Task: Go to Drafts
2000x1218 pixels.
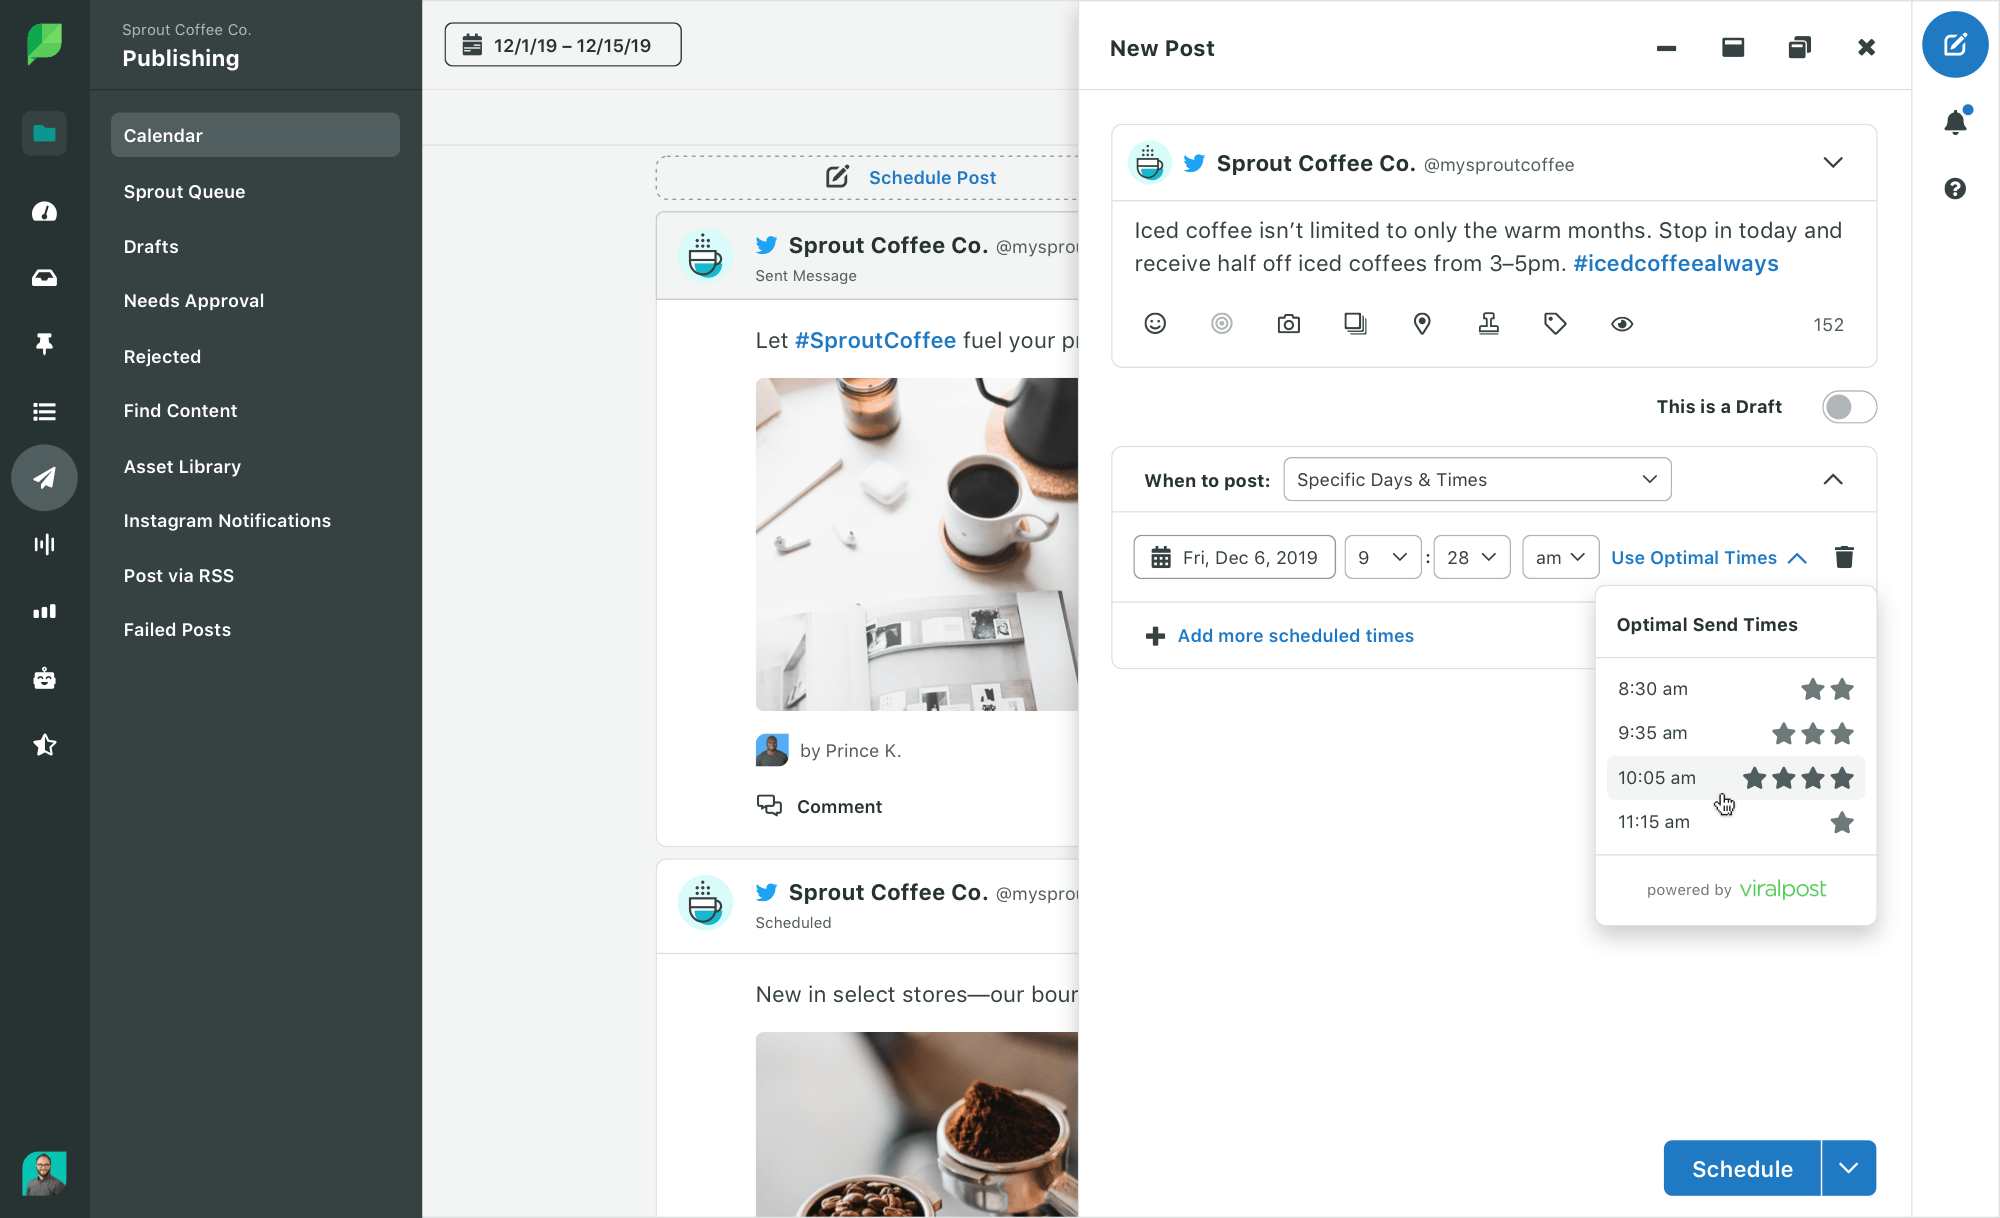Action: click(151, 246)
